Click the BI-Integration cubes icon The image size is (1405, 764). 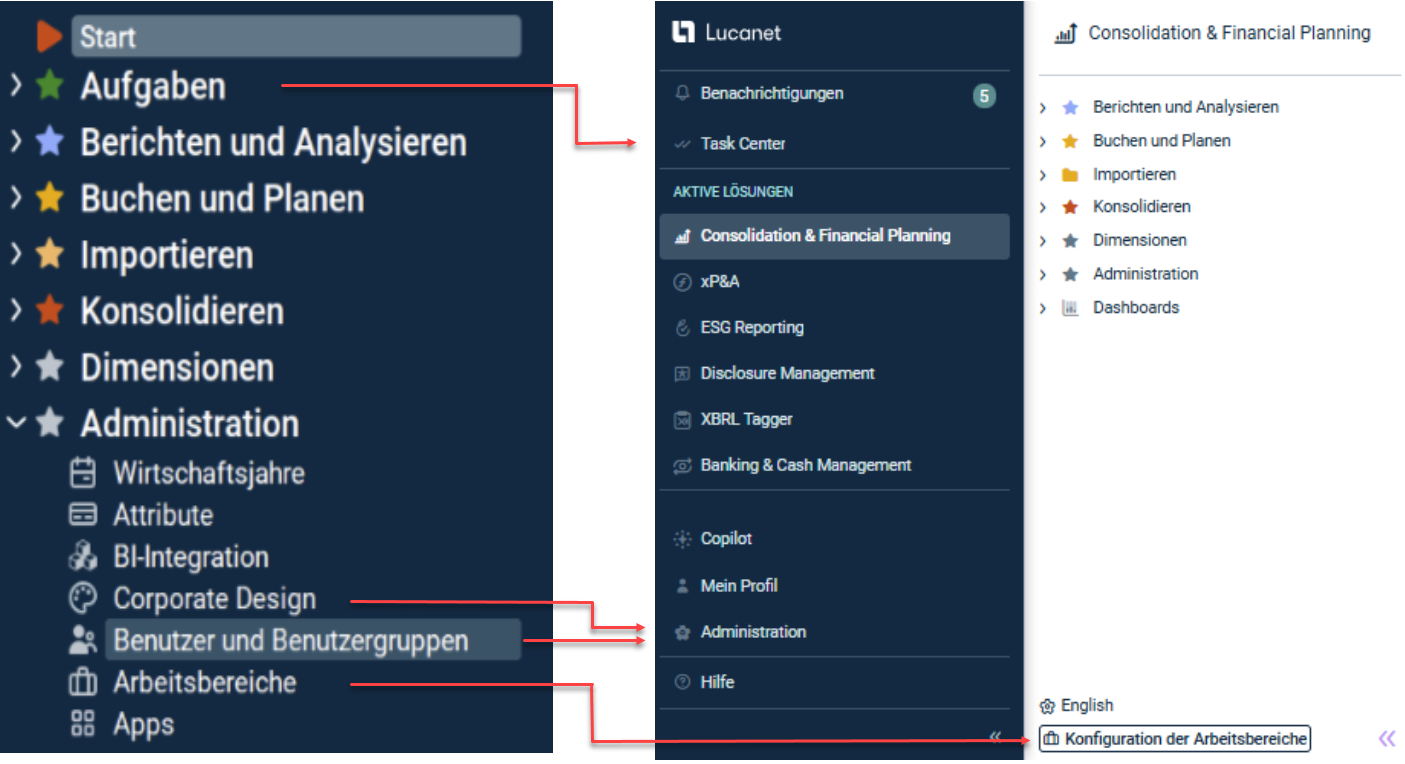pyautogui.click(x=83, y=556)
